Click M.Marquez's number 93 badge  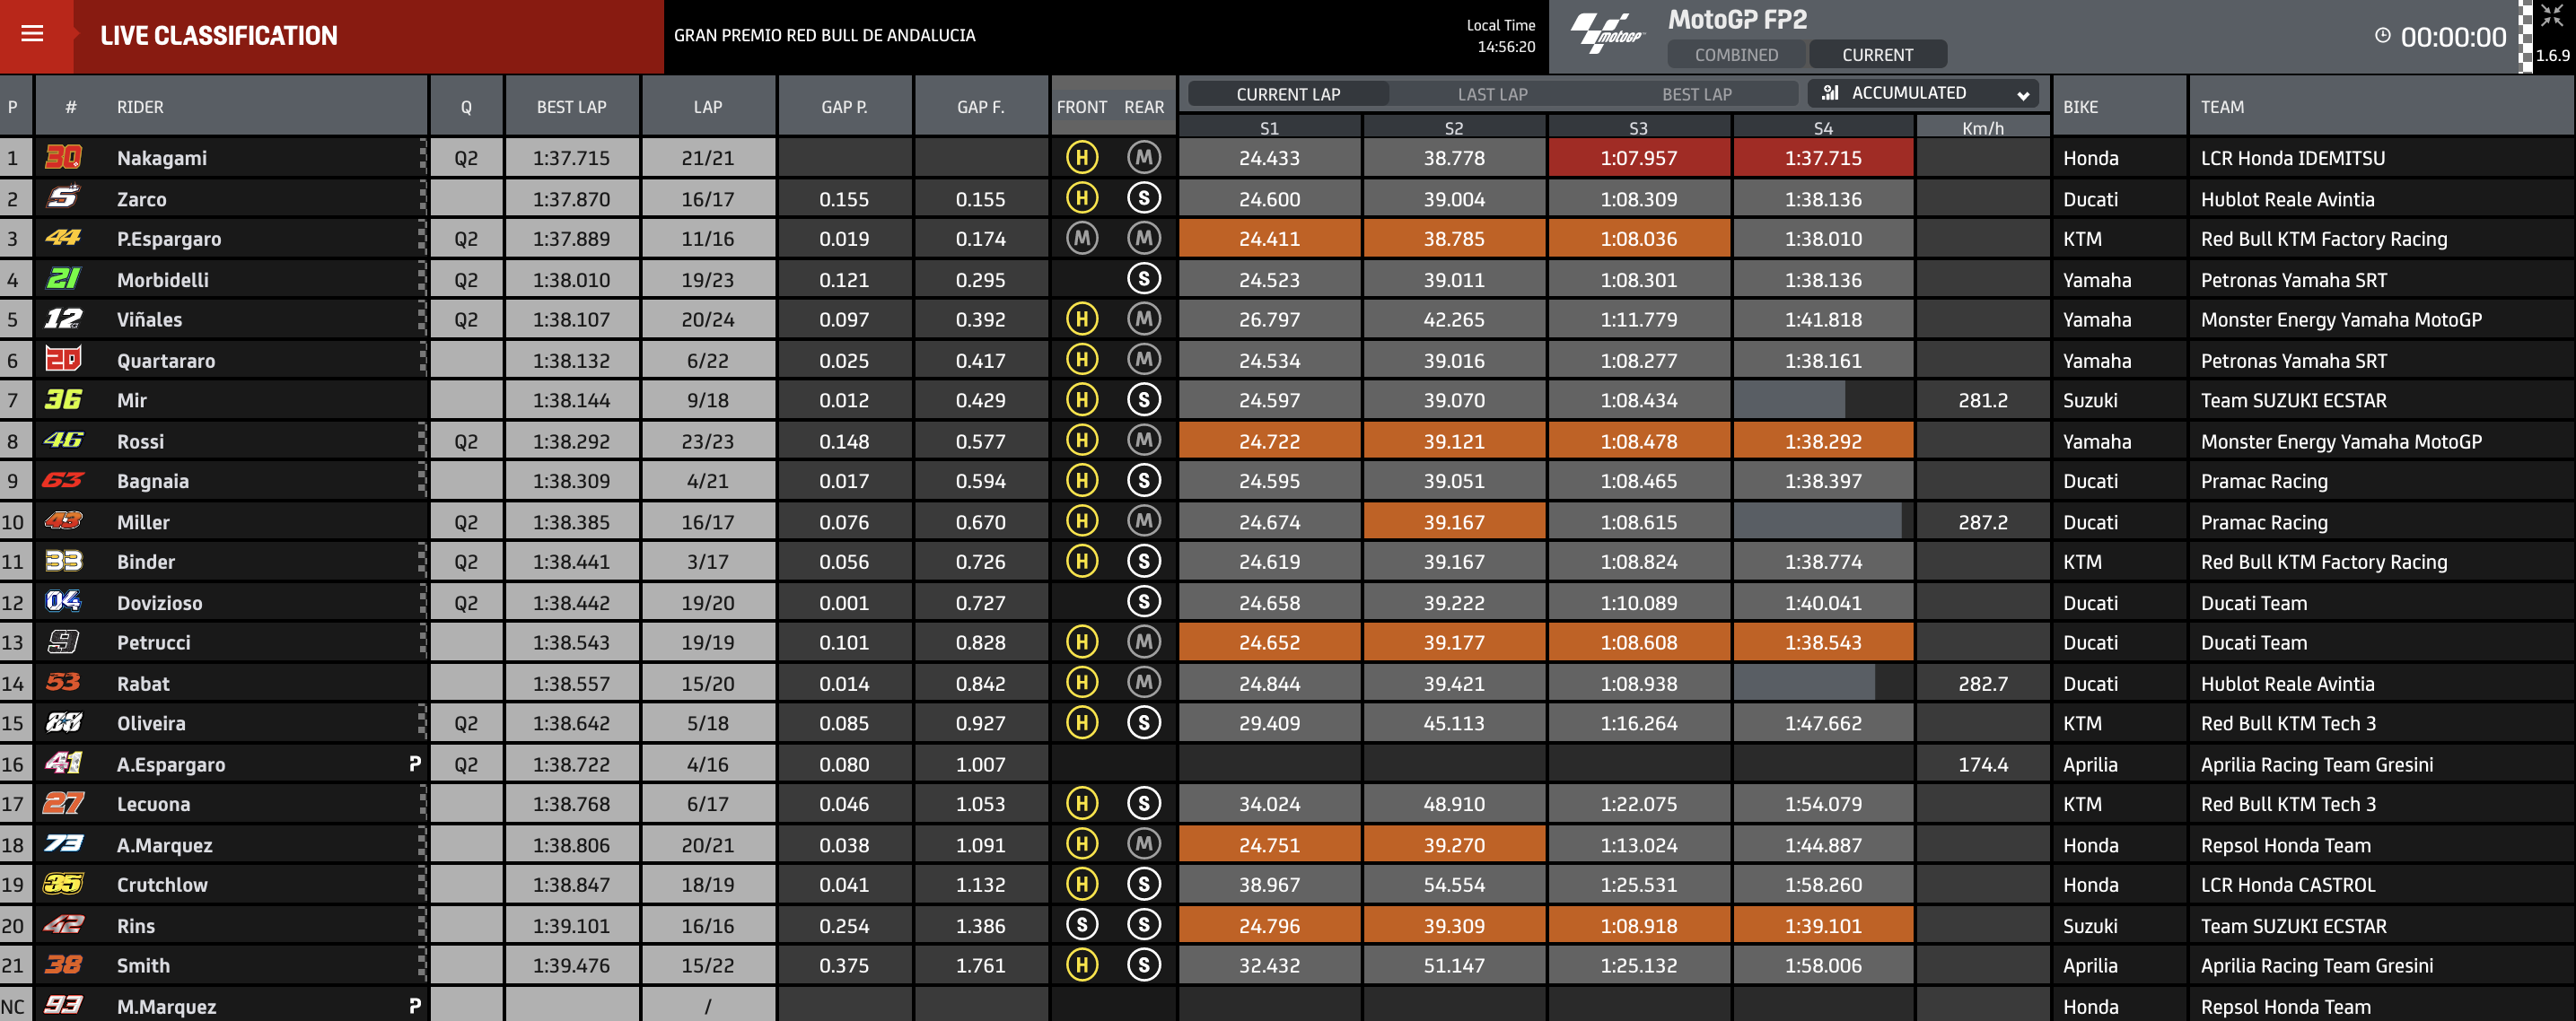click(63, 1004)
